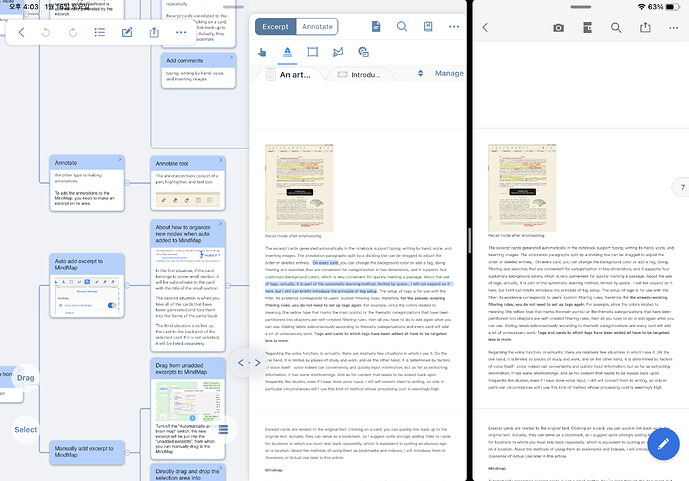Select the hand pointer tool
This screenshot has width=689, height=481.
[x=262, y=52]
